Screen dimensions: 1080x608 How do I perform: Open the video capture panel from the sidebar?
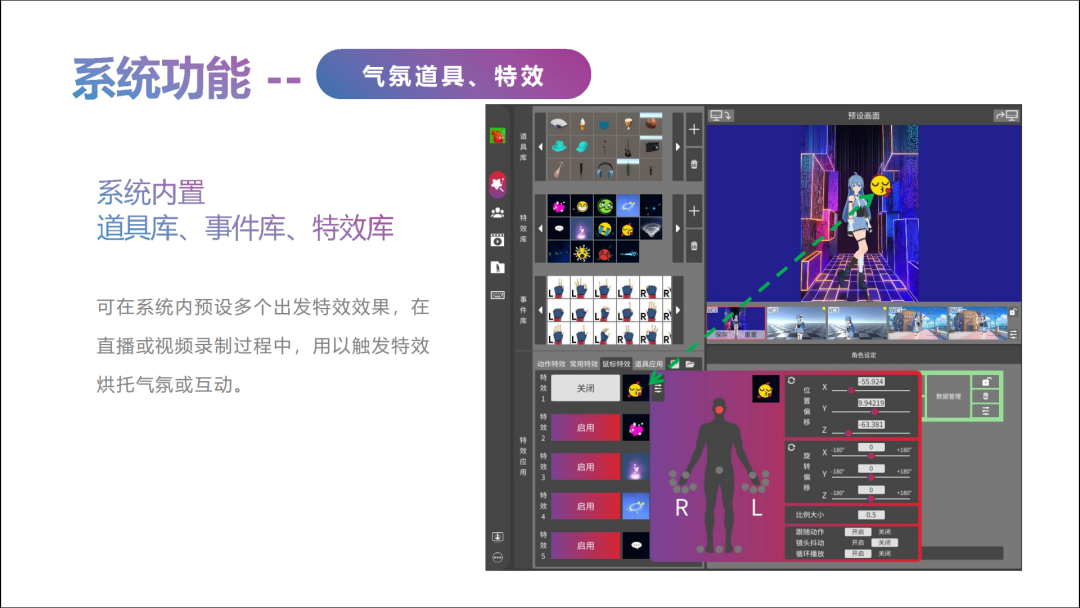497,237
